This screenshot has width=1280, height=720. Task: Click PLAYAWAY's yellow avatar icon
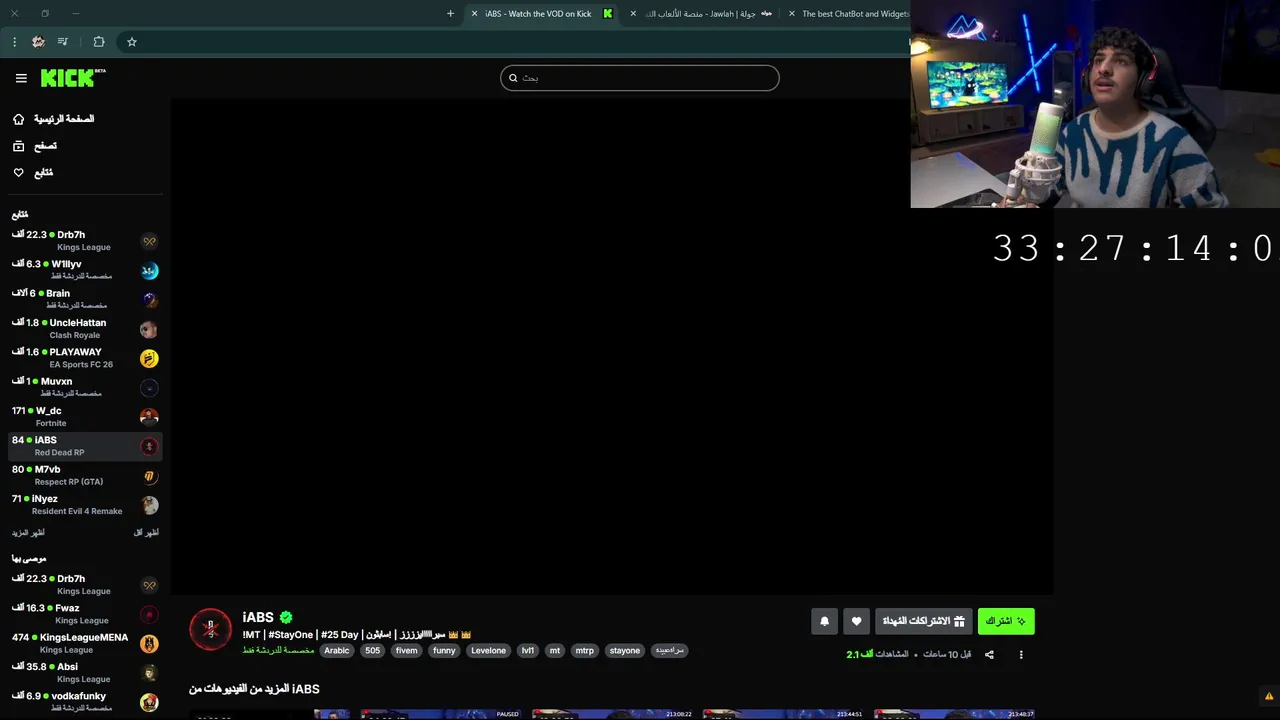(x=149, y=358)
